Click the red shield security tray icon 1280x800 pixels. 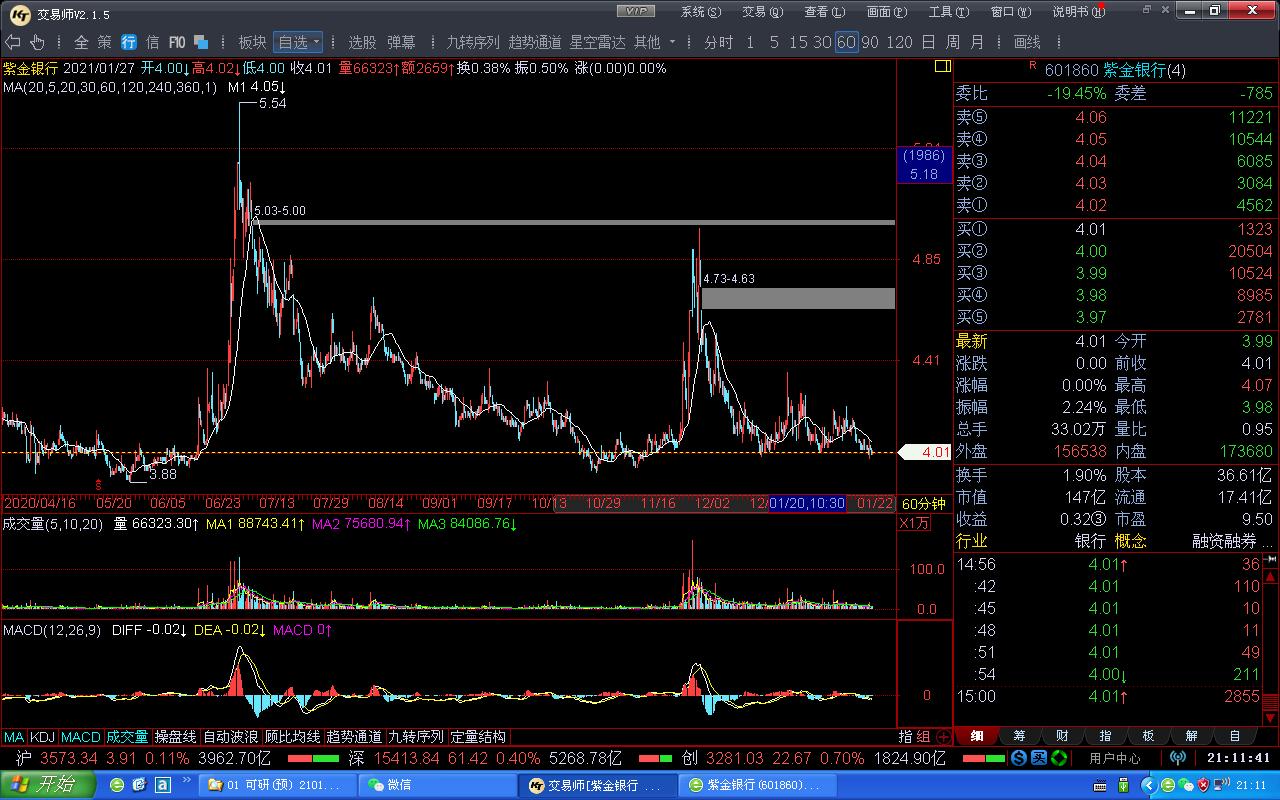click(1203, 785)
